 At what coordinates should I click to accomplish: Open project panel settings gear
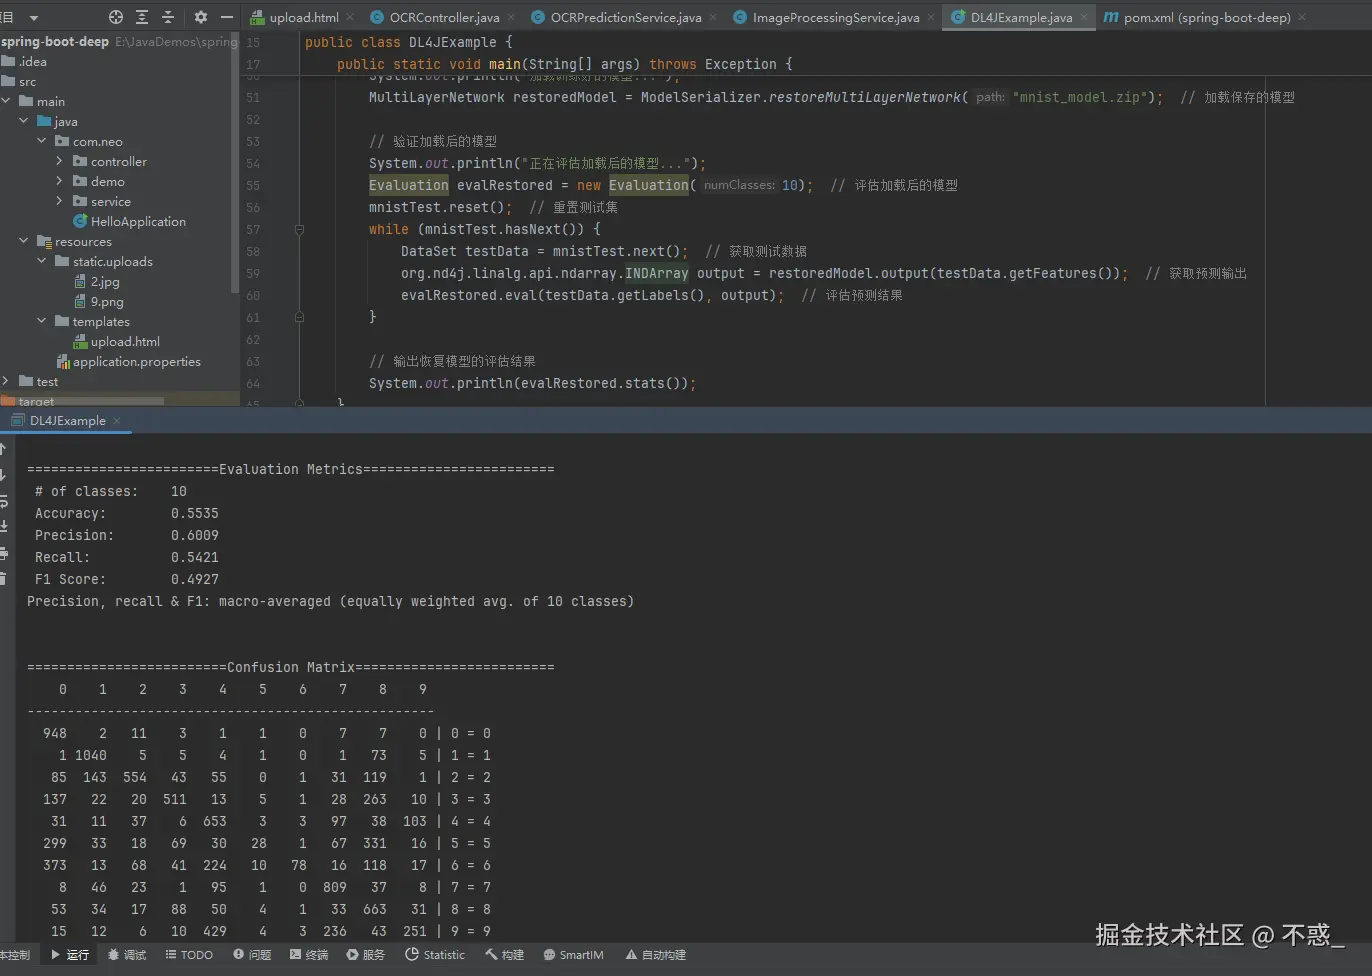coord(201,17)
